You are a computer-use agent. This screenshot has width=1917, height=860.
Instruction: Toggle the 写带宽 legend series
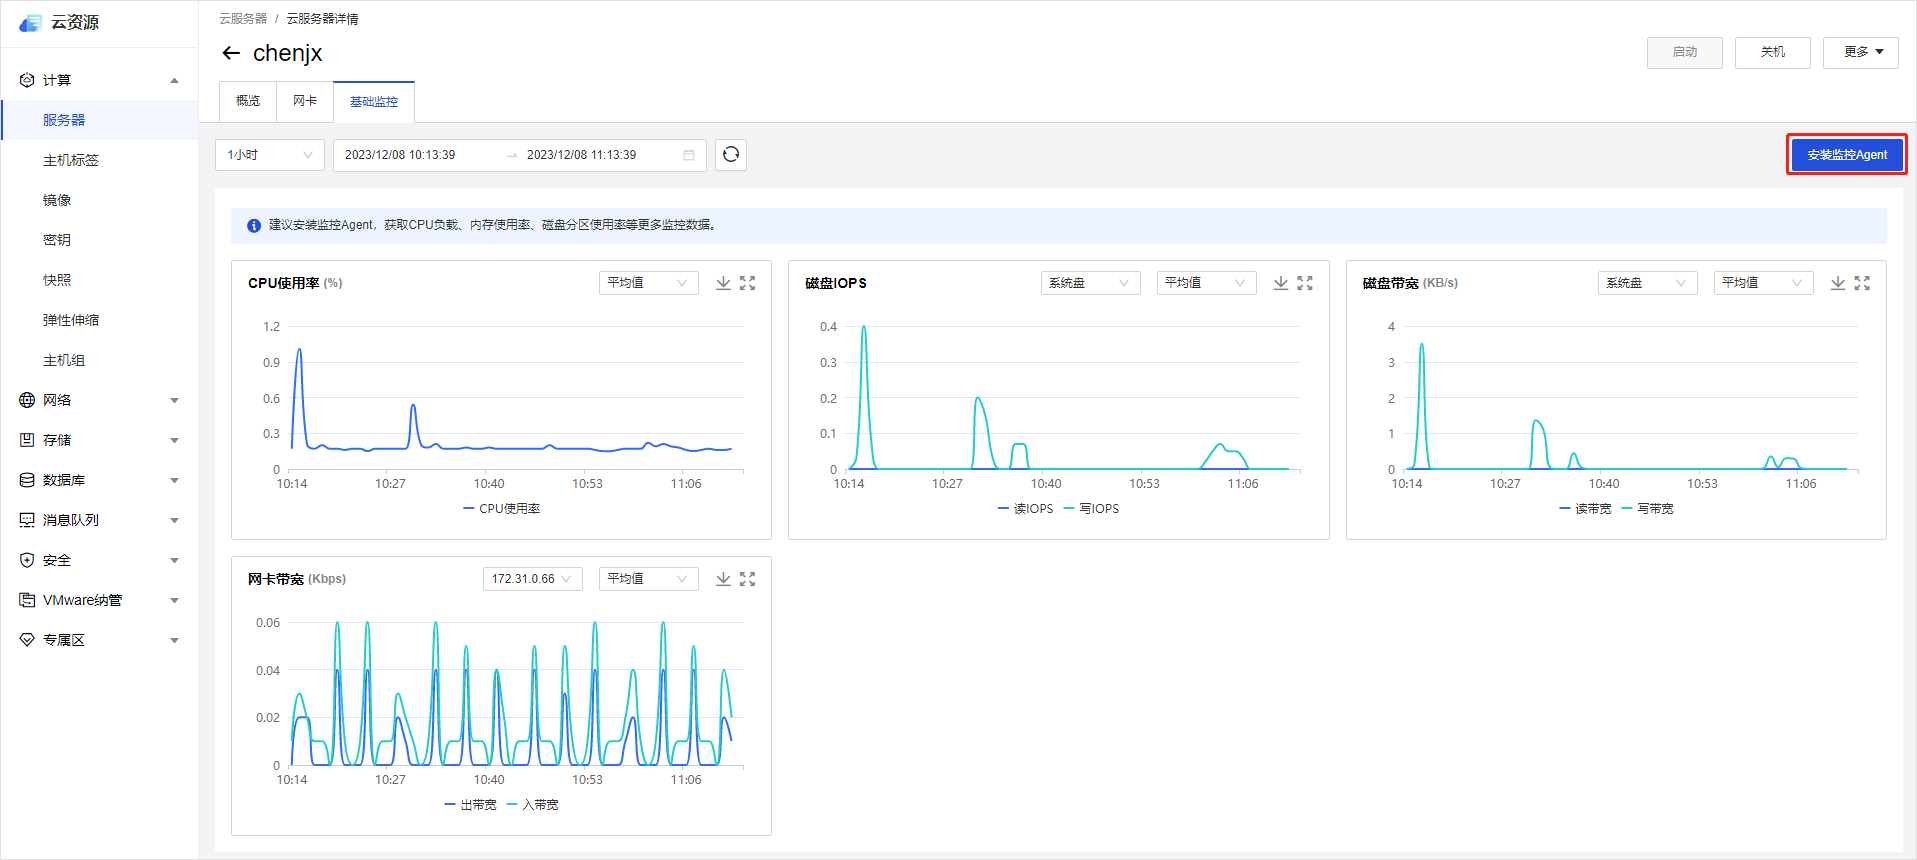[x=1647, y=509]
